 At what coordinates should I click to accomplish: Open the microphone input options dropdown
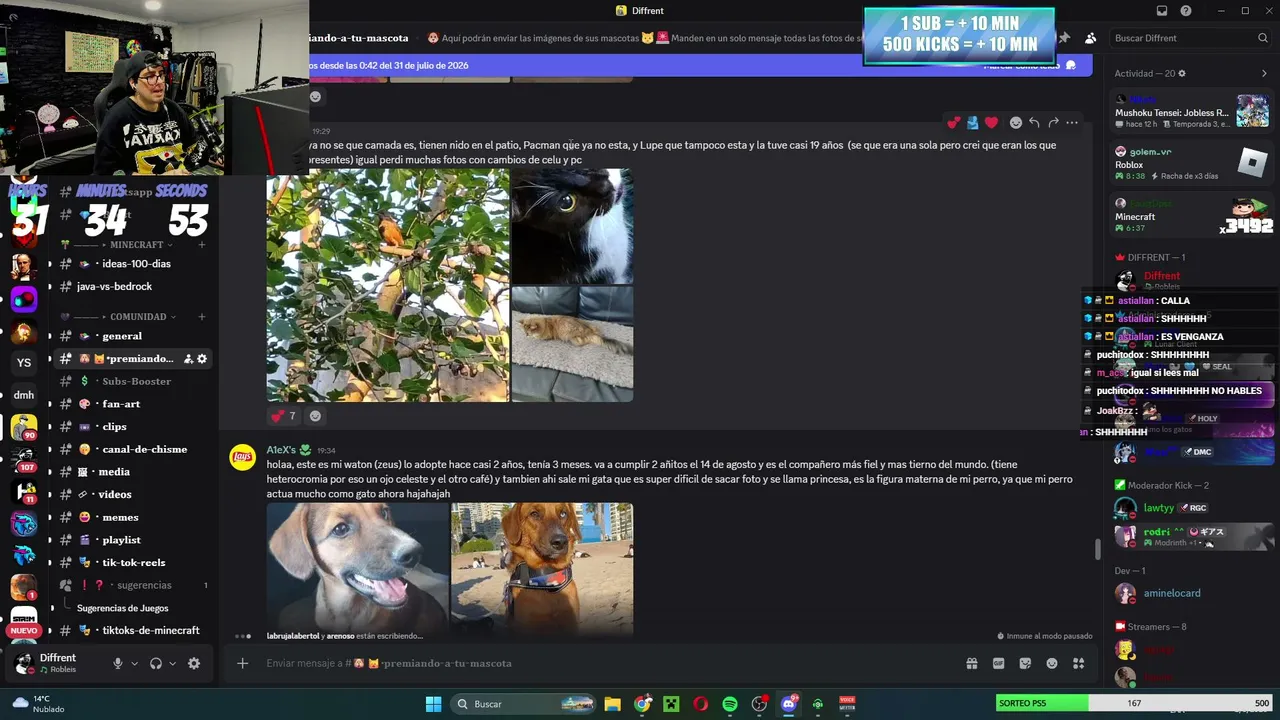pos(134,663)
